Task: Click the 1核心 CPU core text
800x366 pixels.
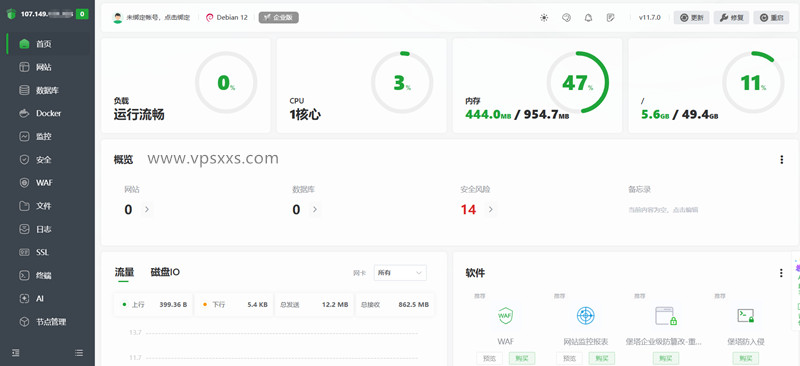Action: click(305, 115)
